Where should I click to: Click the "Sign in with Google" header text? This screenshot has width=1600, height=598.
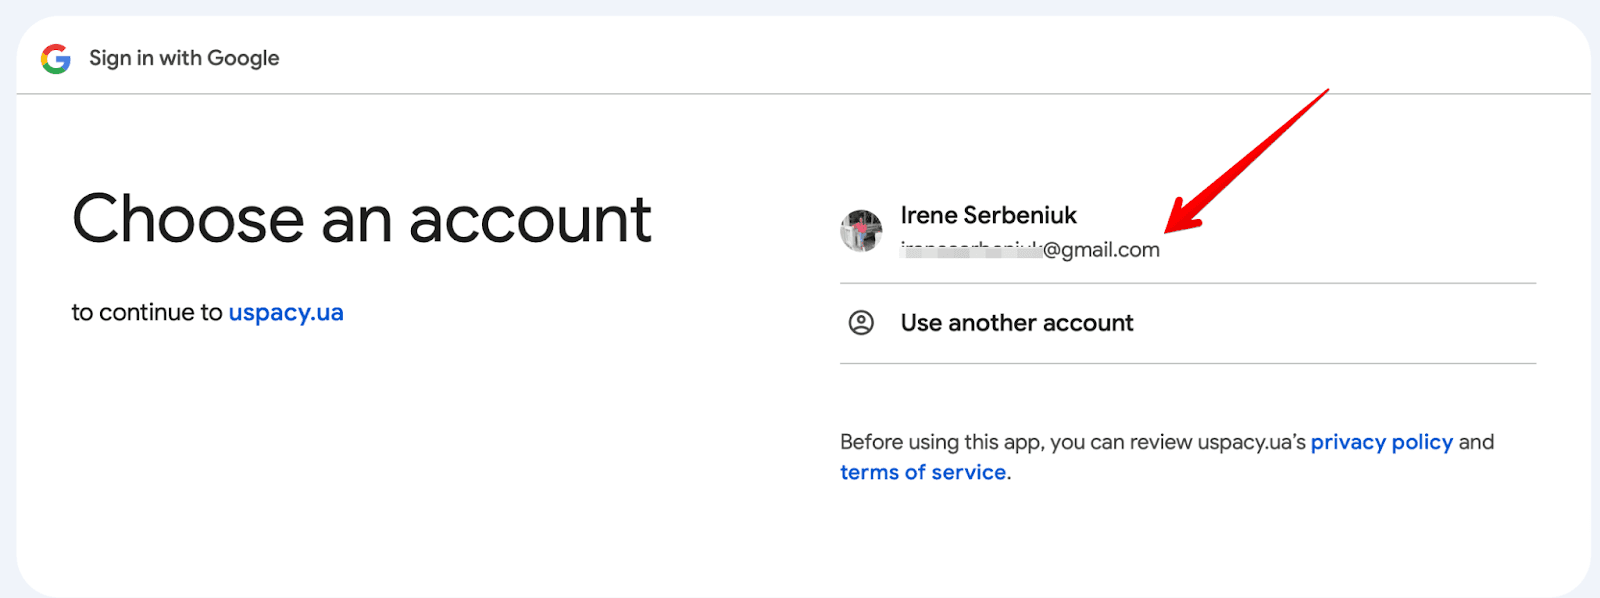click(184, 59)
